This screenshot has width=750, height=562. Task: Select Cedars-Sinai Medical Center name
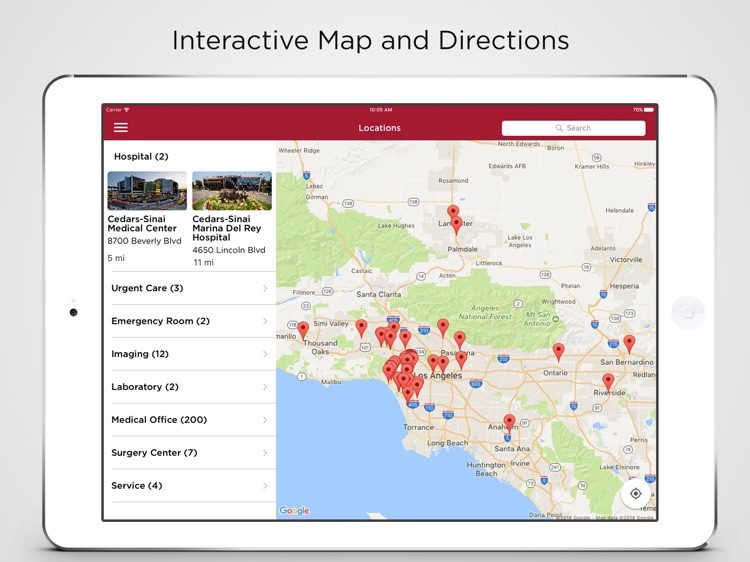click(142, 223)
